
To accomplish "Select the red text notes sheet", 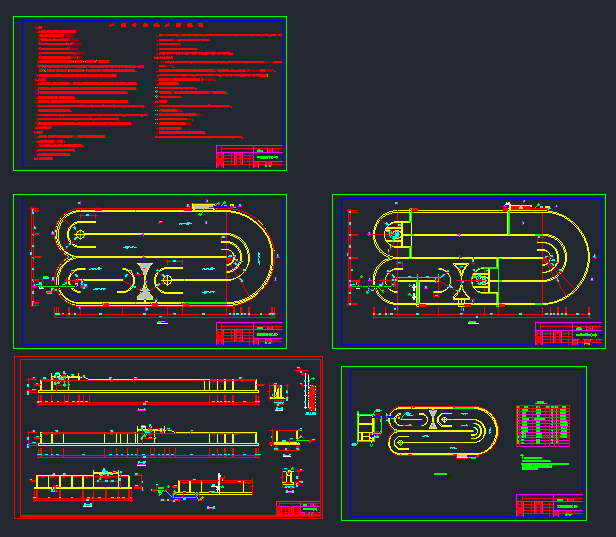I will [150, 93].
